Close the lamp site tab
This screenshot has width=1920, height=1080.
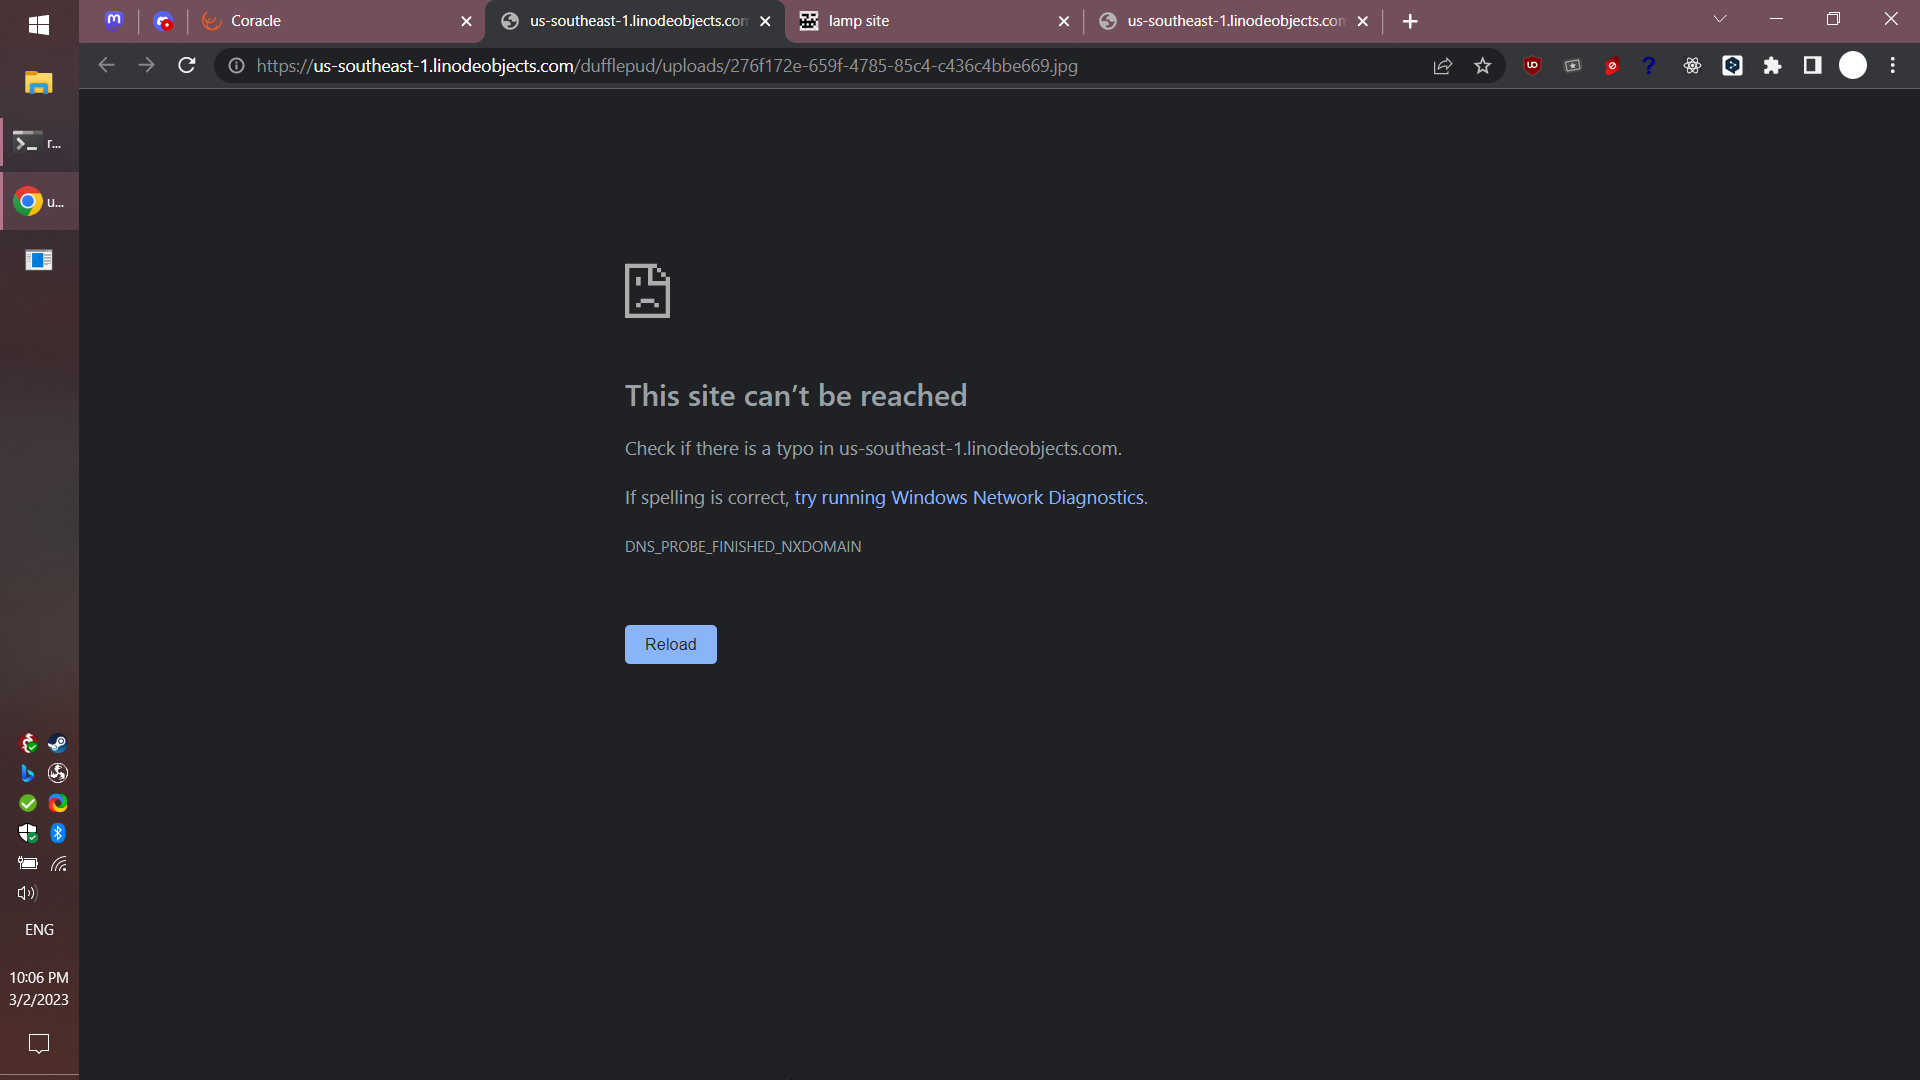pyautogui.click(x=1063, y=21)
